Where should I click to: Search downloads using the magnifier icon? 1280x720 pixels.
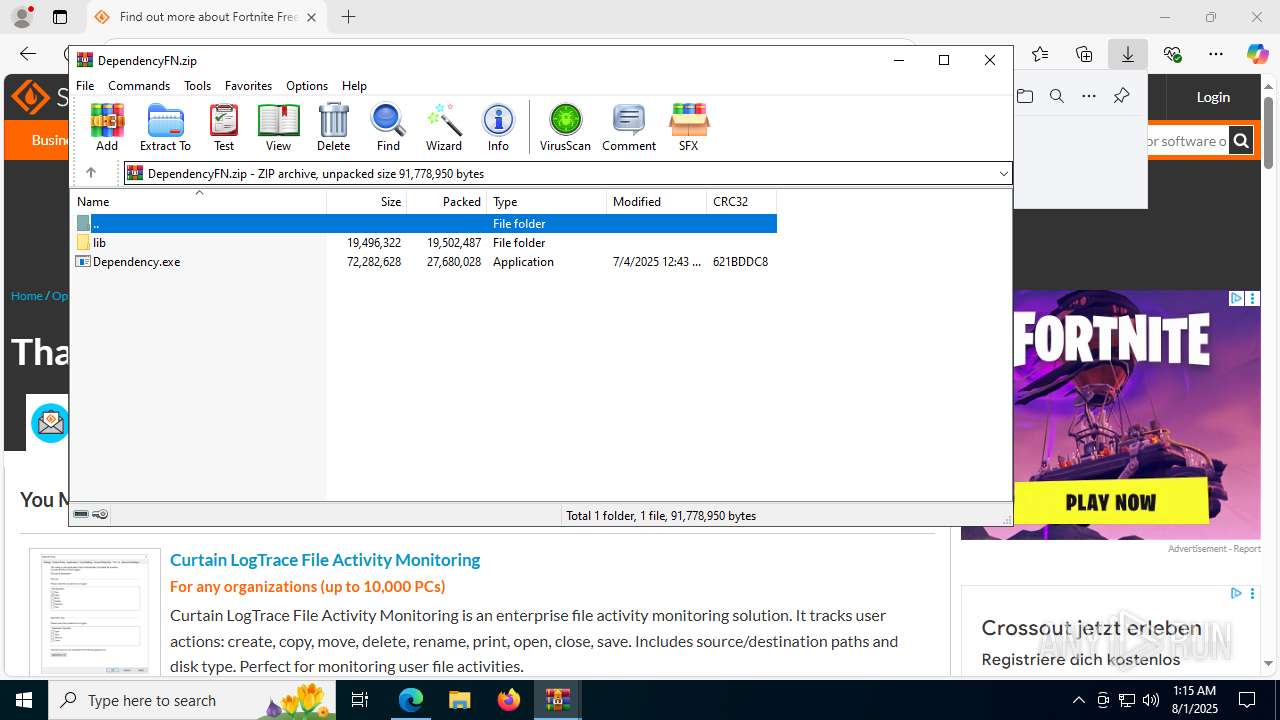[x=1057, y=96]
